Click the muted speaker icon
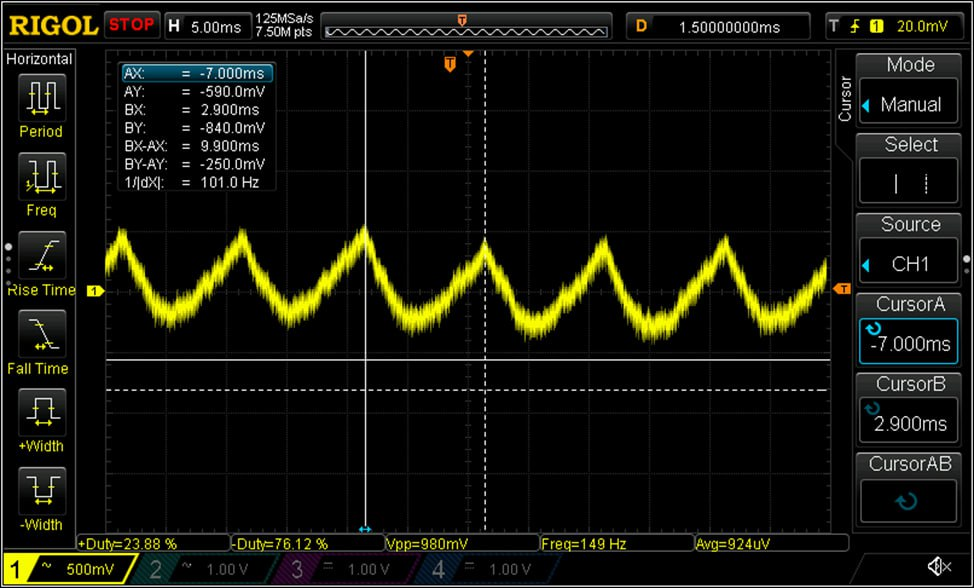The image size is (974, 588). click(x=939, y=566)
